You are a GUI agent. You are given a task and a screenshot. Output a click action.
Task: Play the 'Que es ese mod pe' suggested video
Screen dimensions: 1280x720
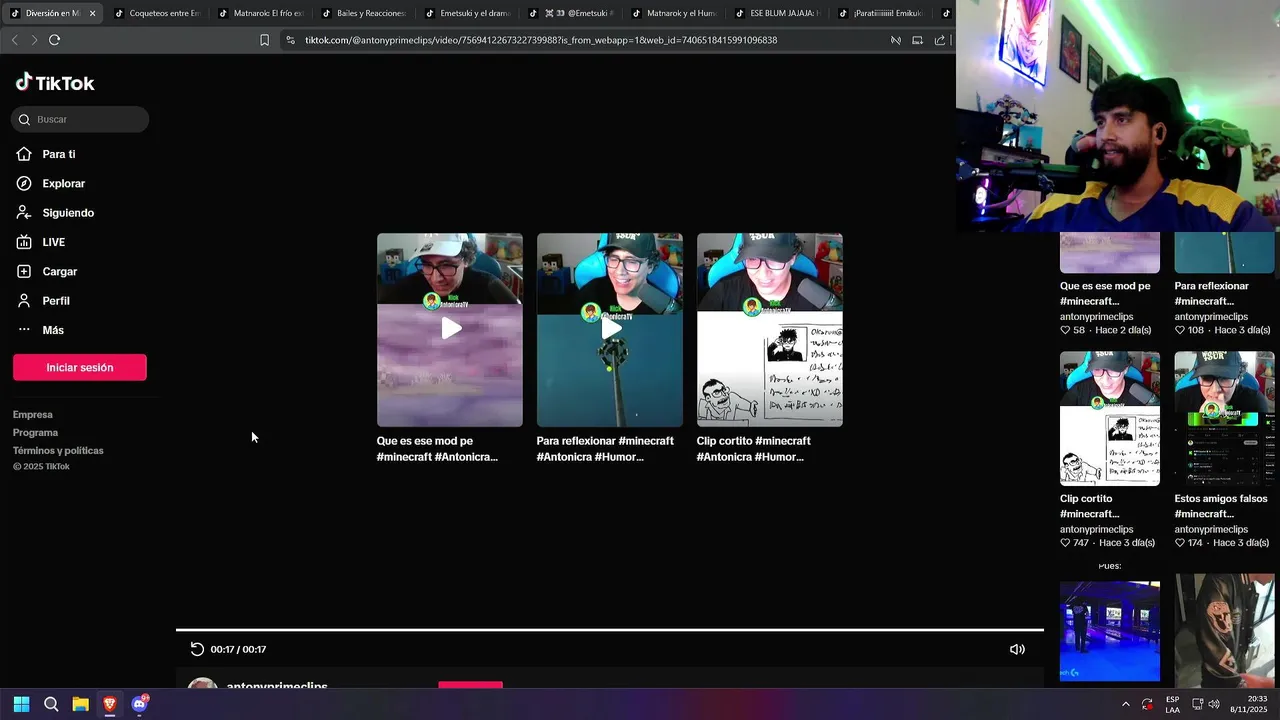(x=450, y=330)
